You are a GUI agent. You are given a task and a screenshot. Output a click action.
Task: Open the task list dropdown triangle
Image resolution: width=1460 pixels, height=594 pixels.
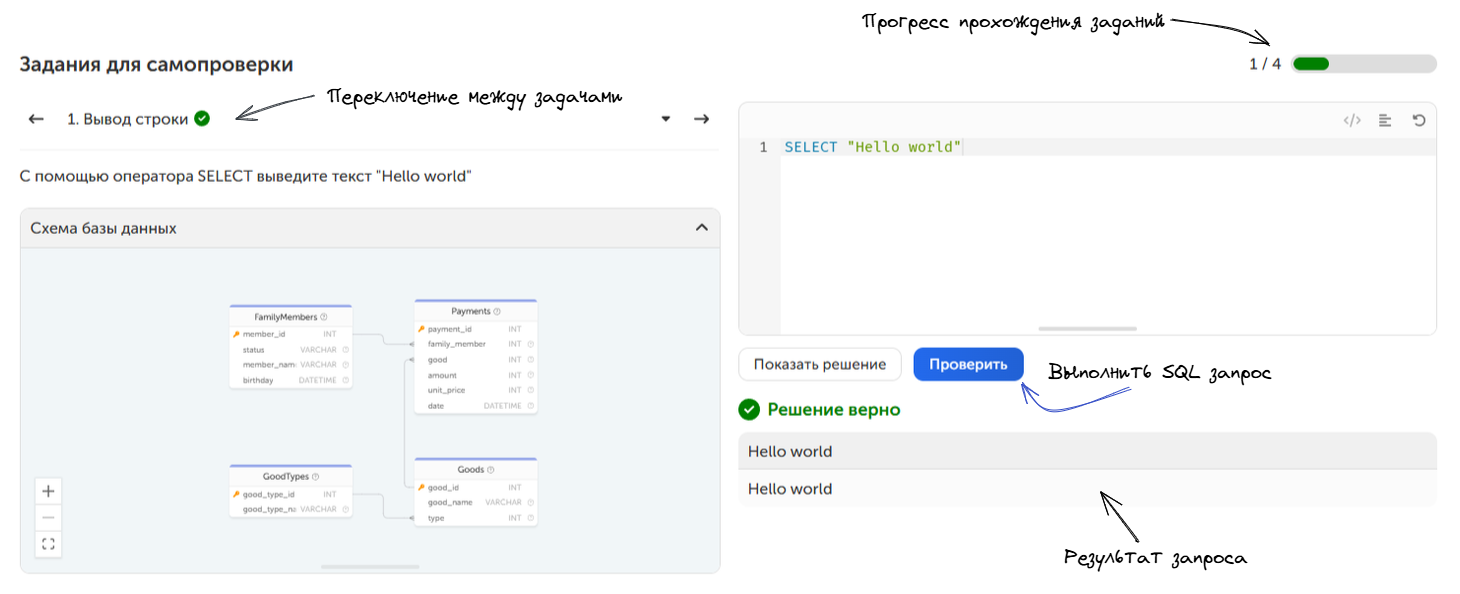click(x=666, y=119)
